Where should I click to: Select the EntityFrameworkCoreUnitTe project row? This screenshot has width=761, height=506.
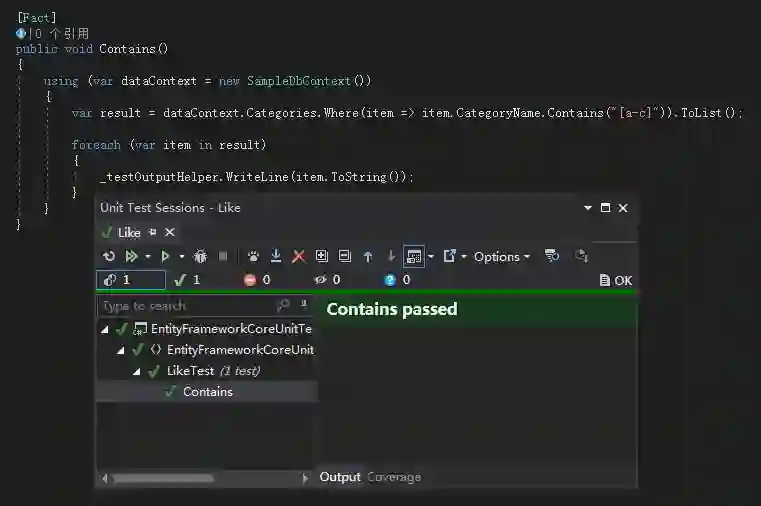click(207, 329)
